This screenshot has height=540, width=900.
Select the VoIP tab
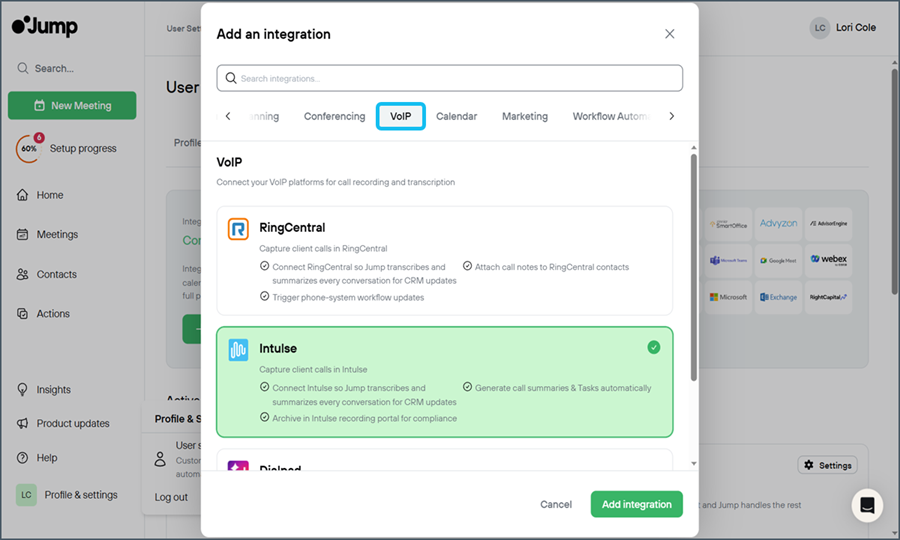point(401,116)
